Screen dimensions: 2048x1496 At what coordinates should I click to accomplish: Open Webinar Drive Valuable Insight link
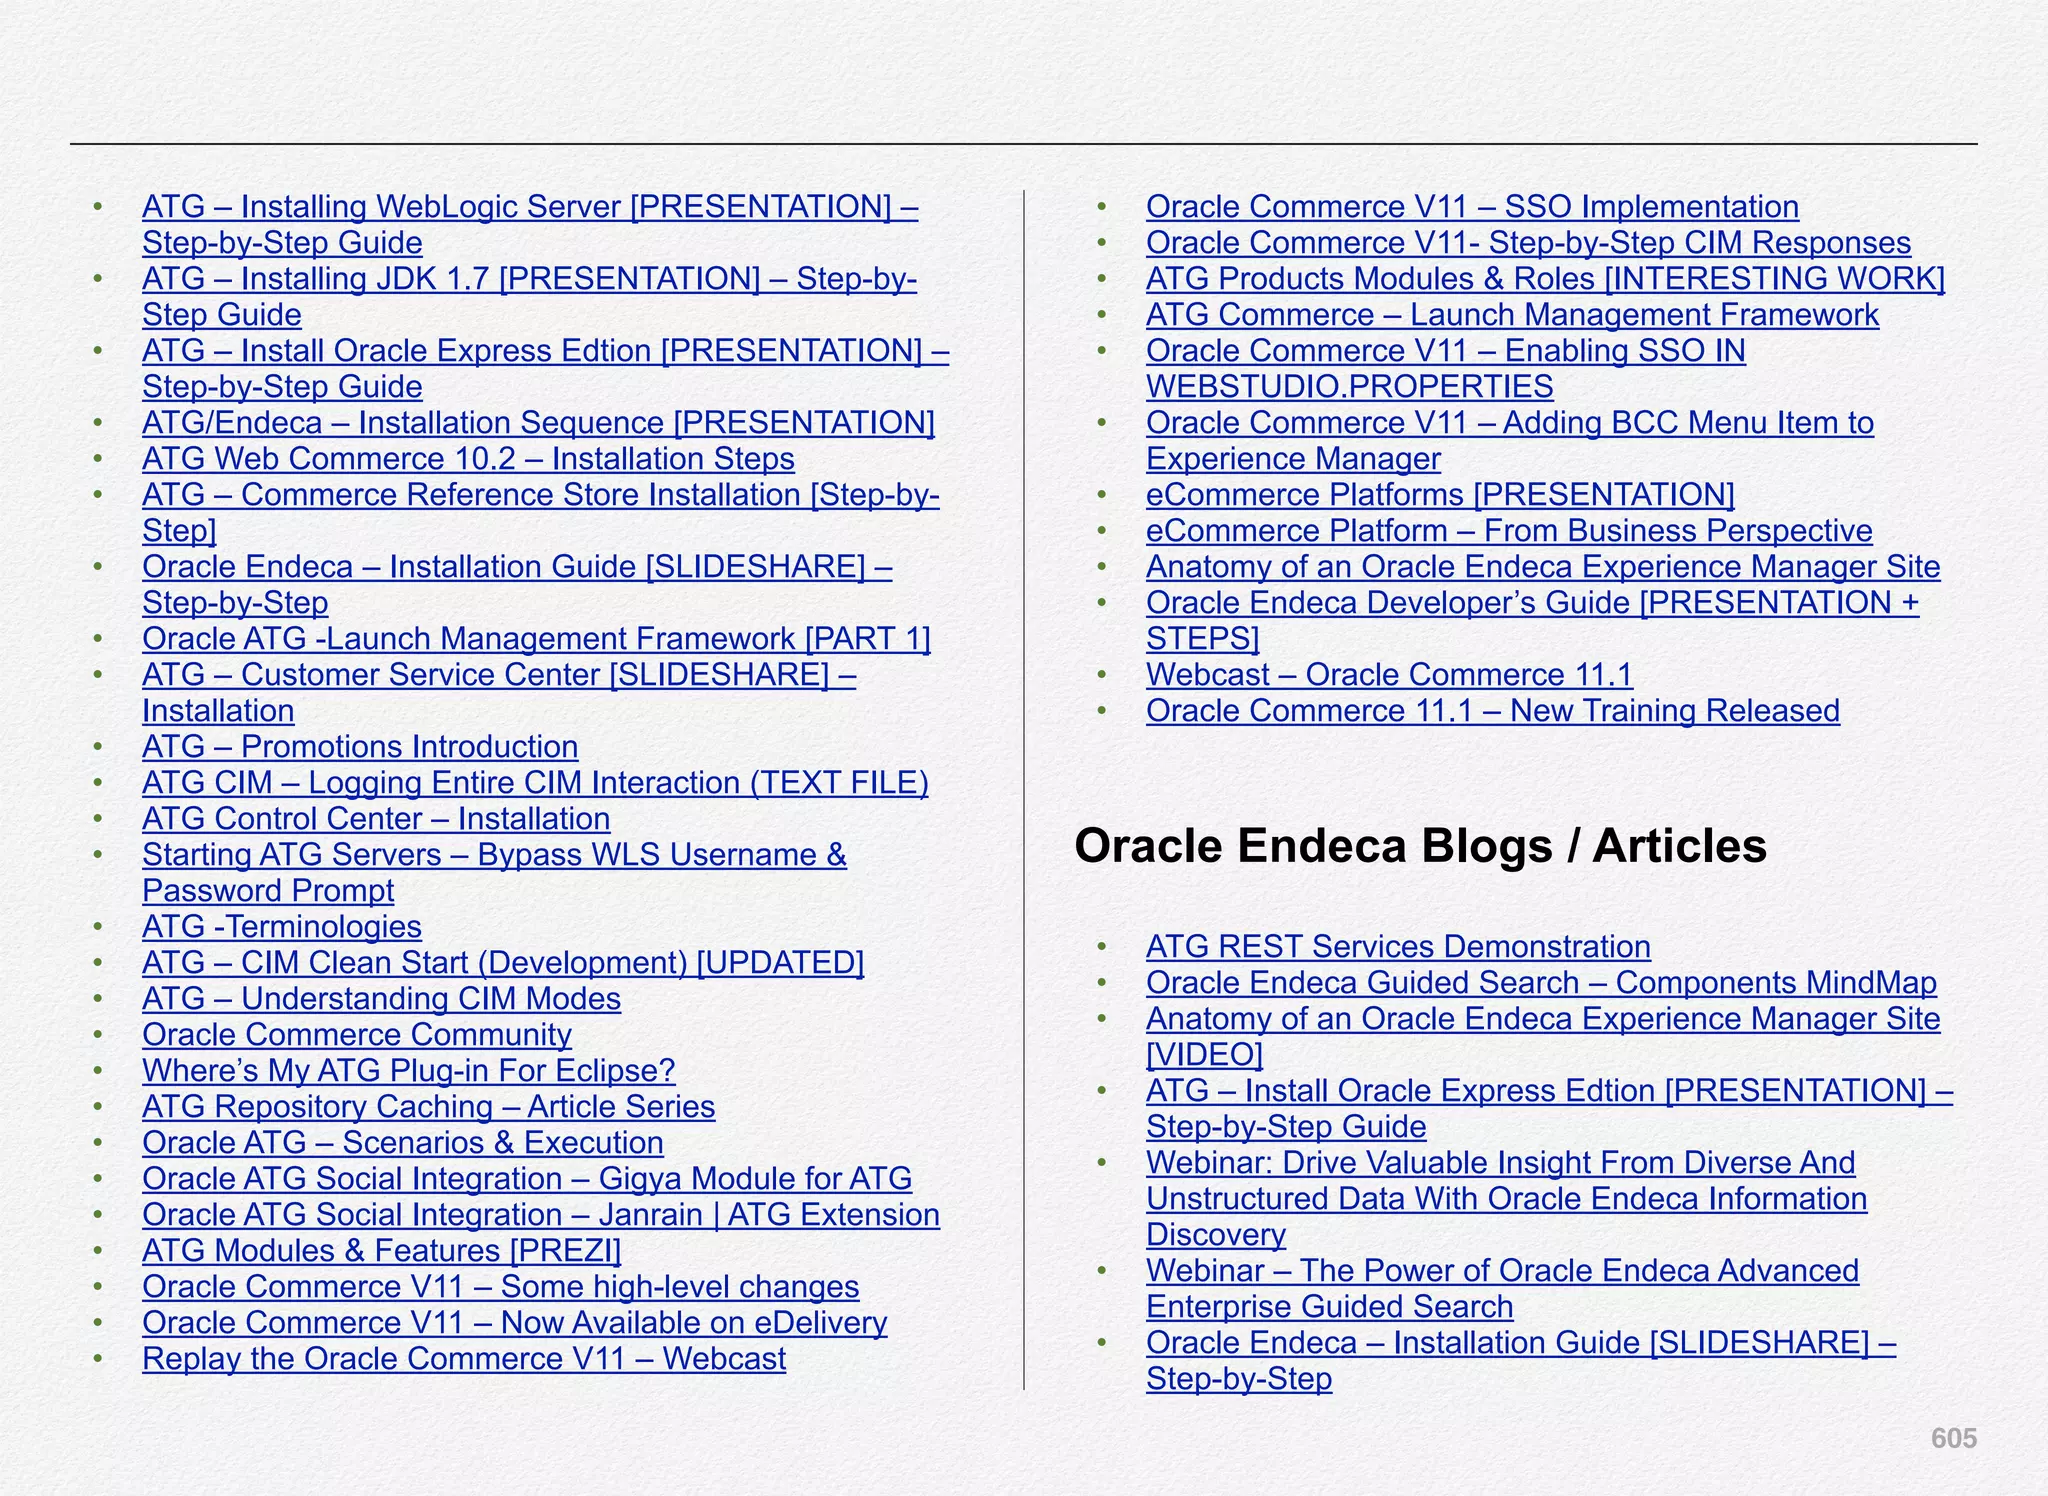pyautogui.click(x=1506, y=1199)
